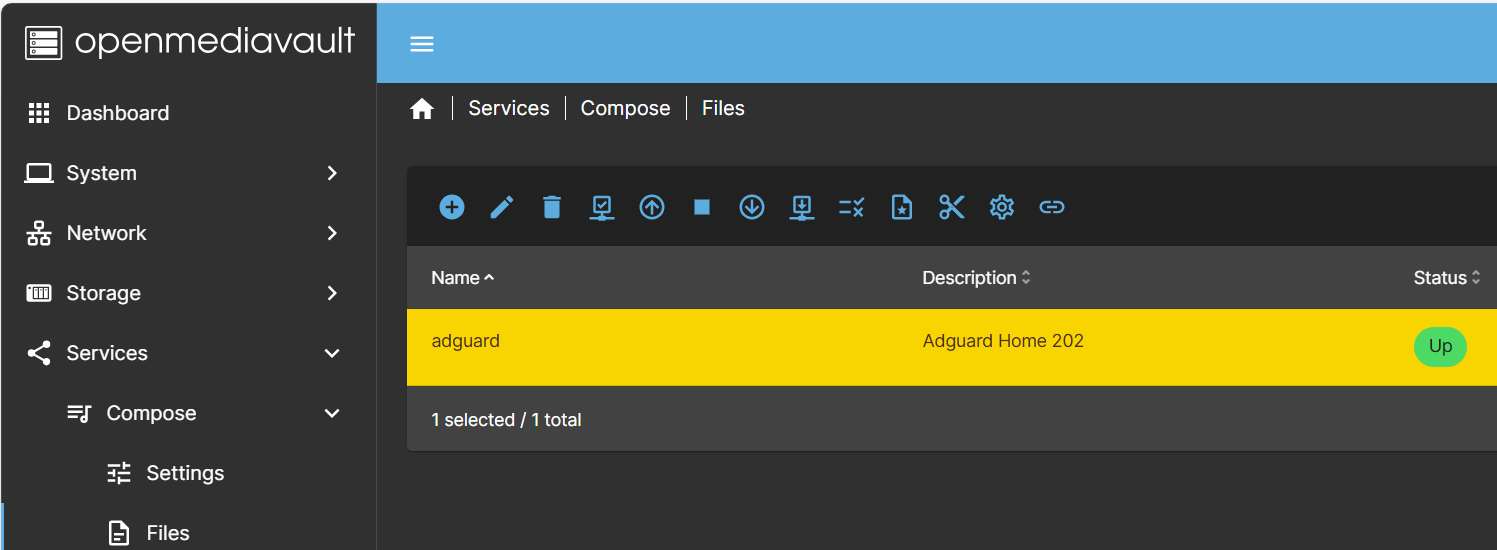Click the adguard name cell
This screenshot has width=1497, height=550.
point(465,341)
